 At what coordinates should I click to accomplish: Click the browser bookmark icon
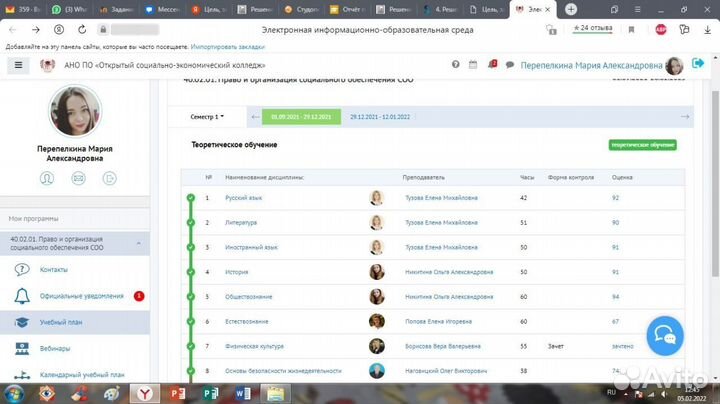[631, 30]
